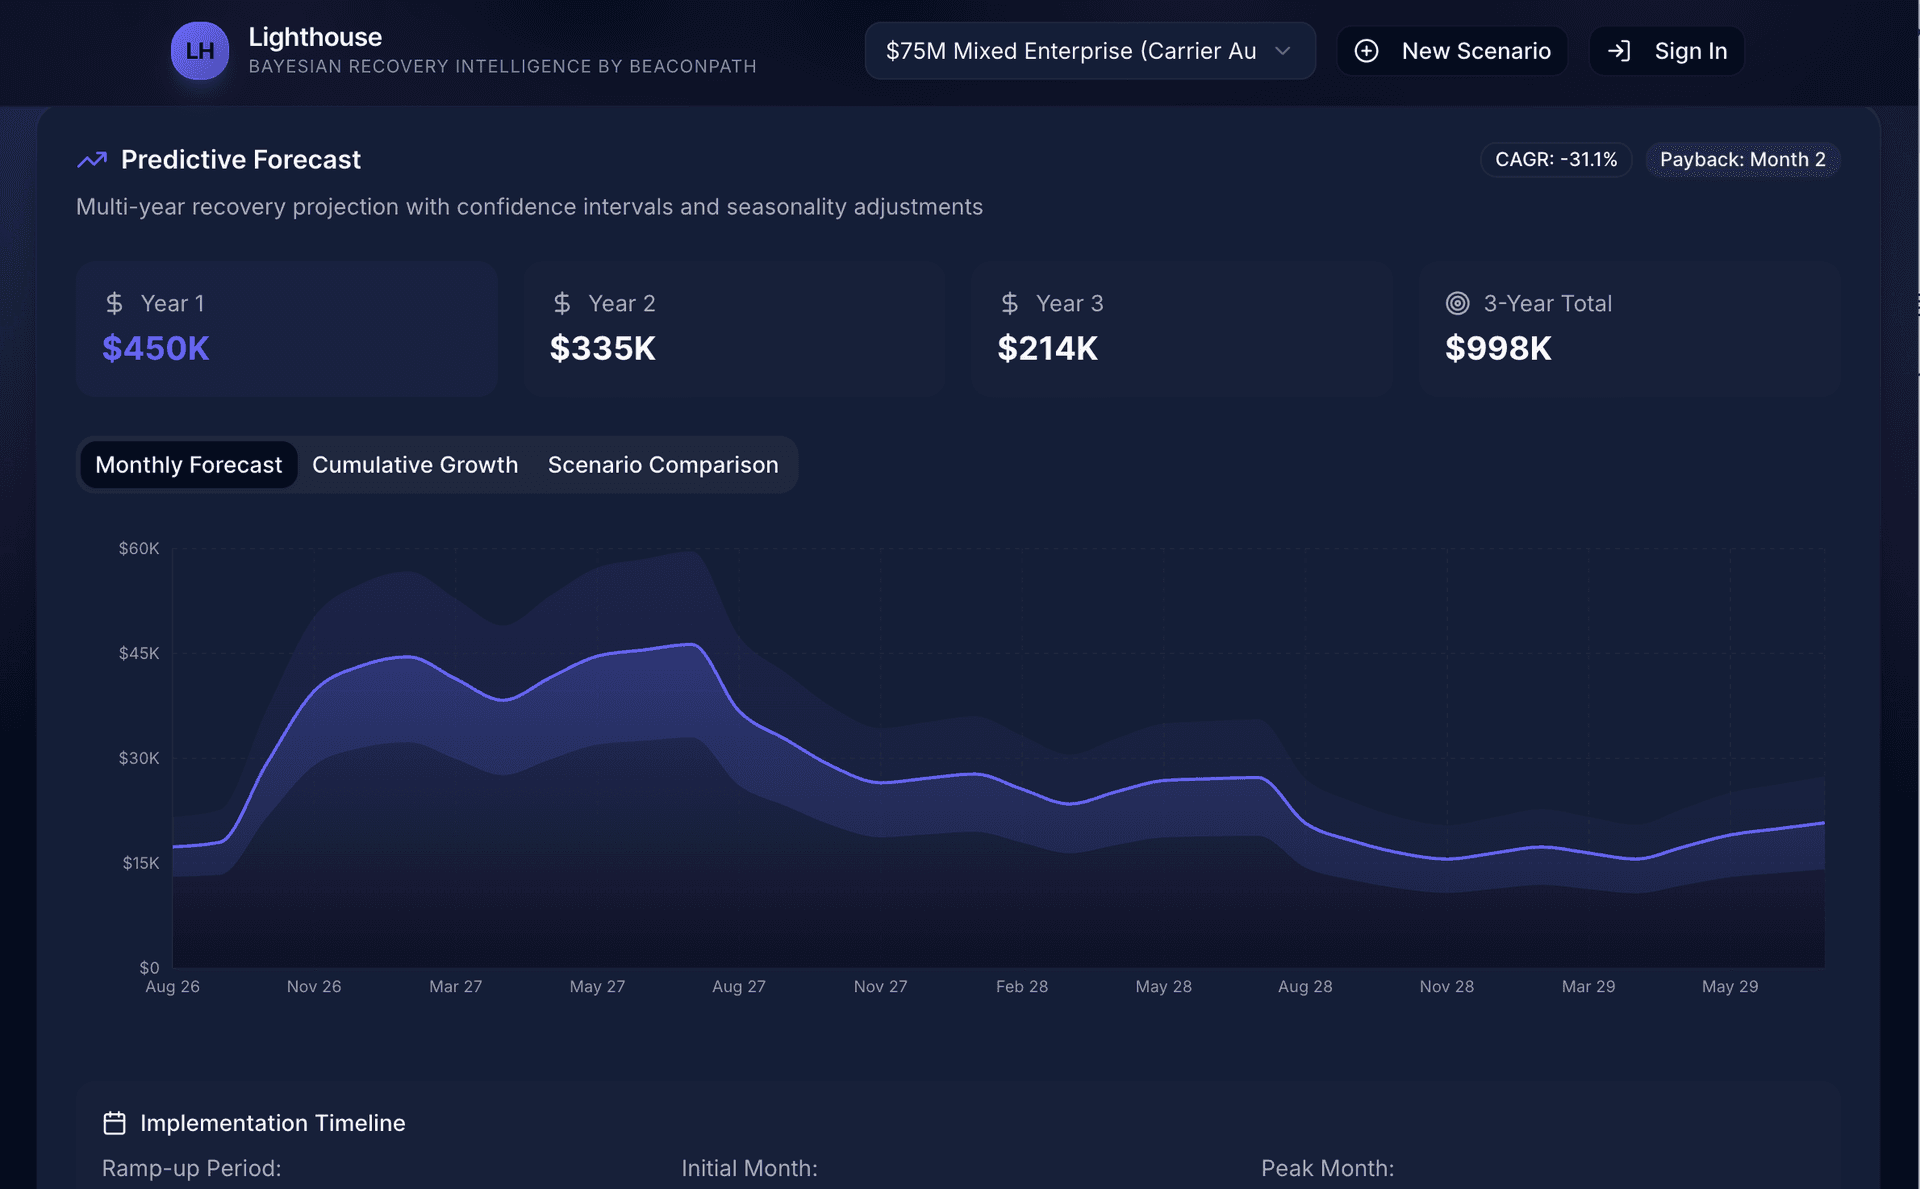Click the dollar icon beside Year 1
Image resolution: width=1920 pixels, height=1189 pixels.
tap(115, 303)
